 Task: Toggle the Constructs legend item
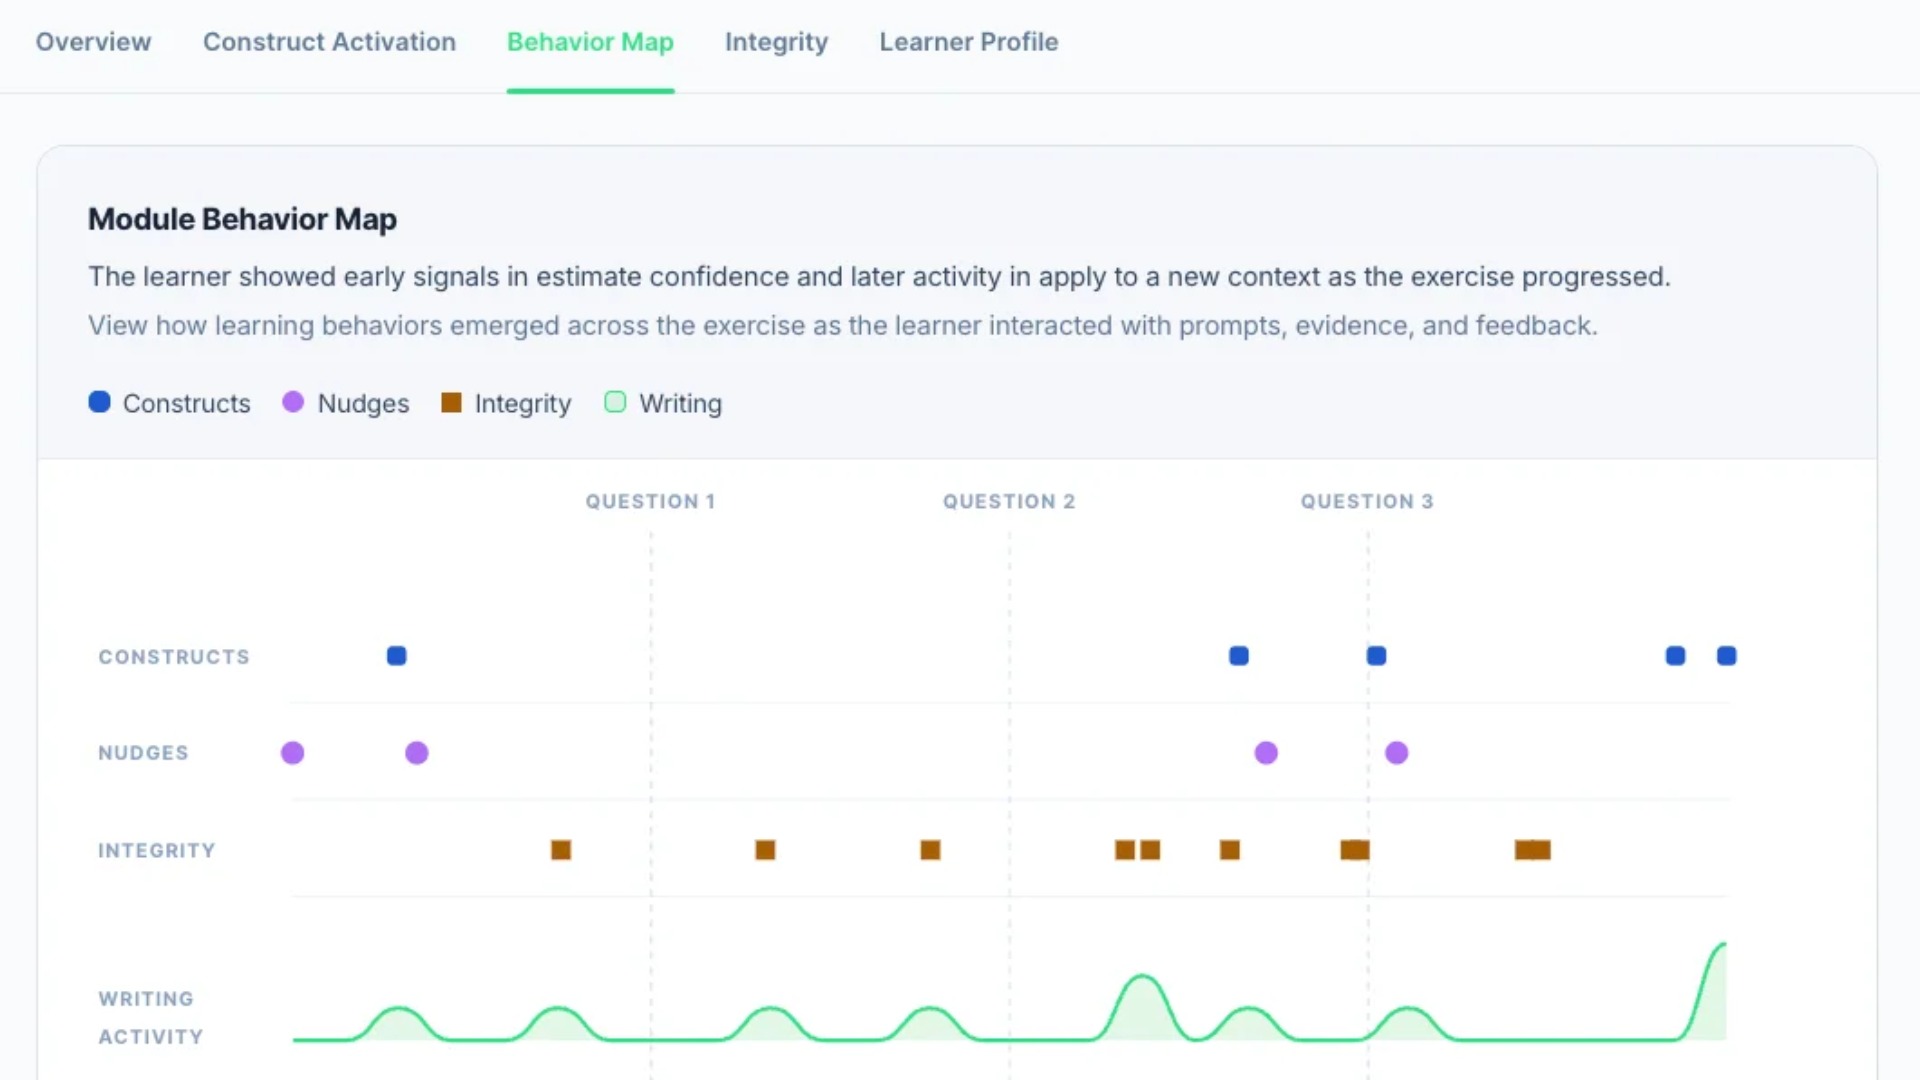coord(169,403)
